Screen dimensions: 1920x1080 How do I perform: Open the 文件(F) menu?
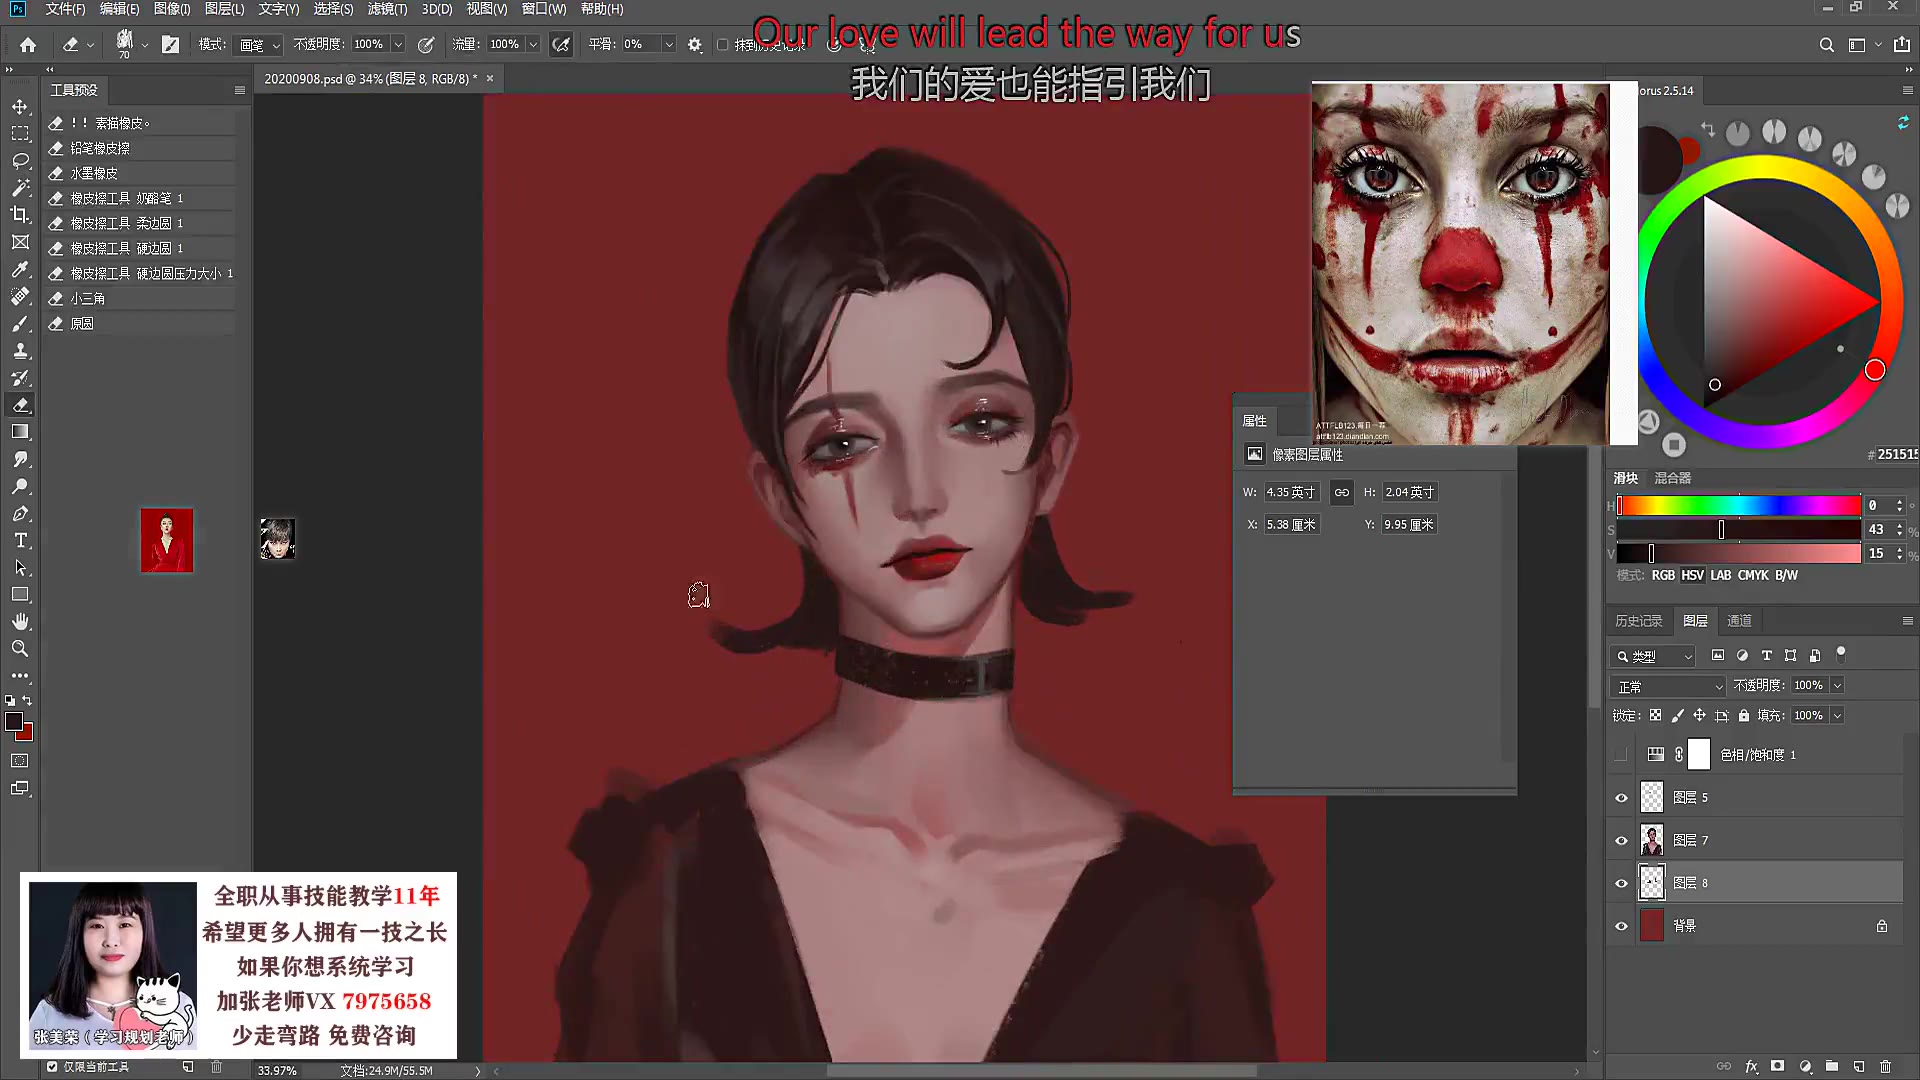pyautogui.click(x=65, y=9)
